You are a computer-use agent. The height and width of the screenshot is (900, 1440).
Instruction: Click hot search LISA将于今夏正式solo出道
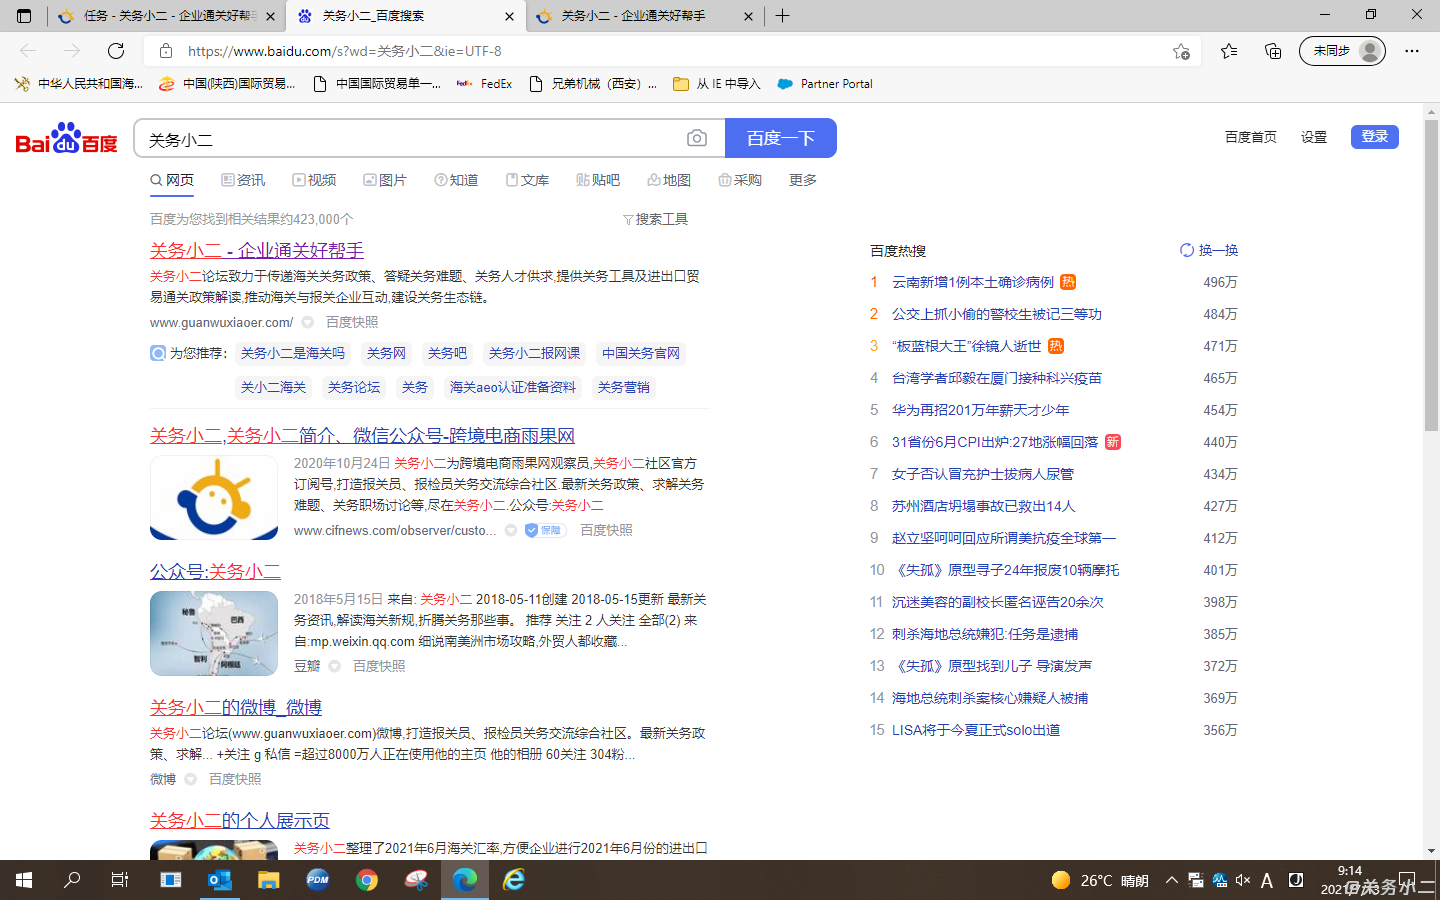point(976,730)
